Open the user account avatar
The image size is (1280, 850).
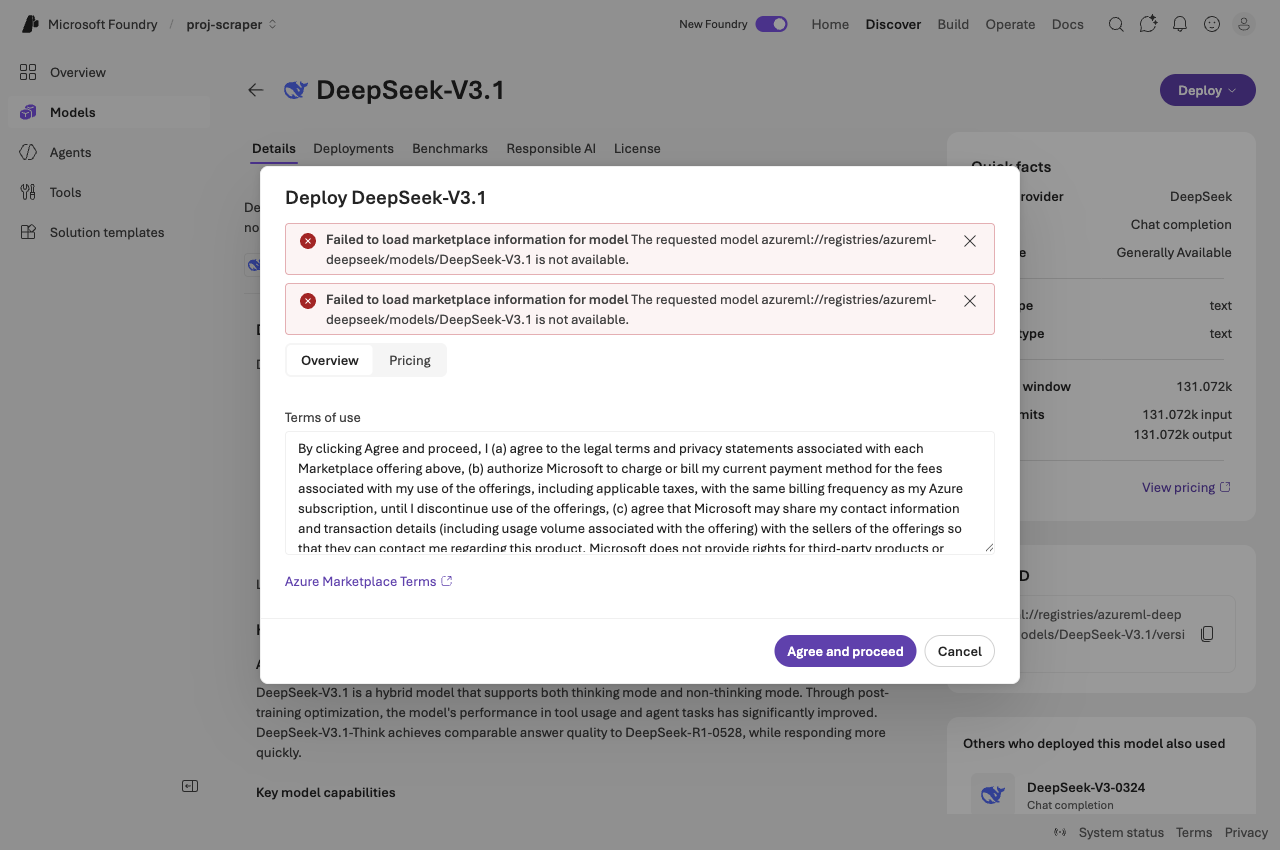pos(1244,24)
